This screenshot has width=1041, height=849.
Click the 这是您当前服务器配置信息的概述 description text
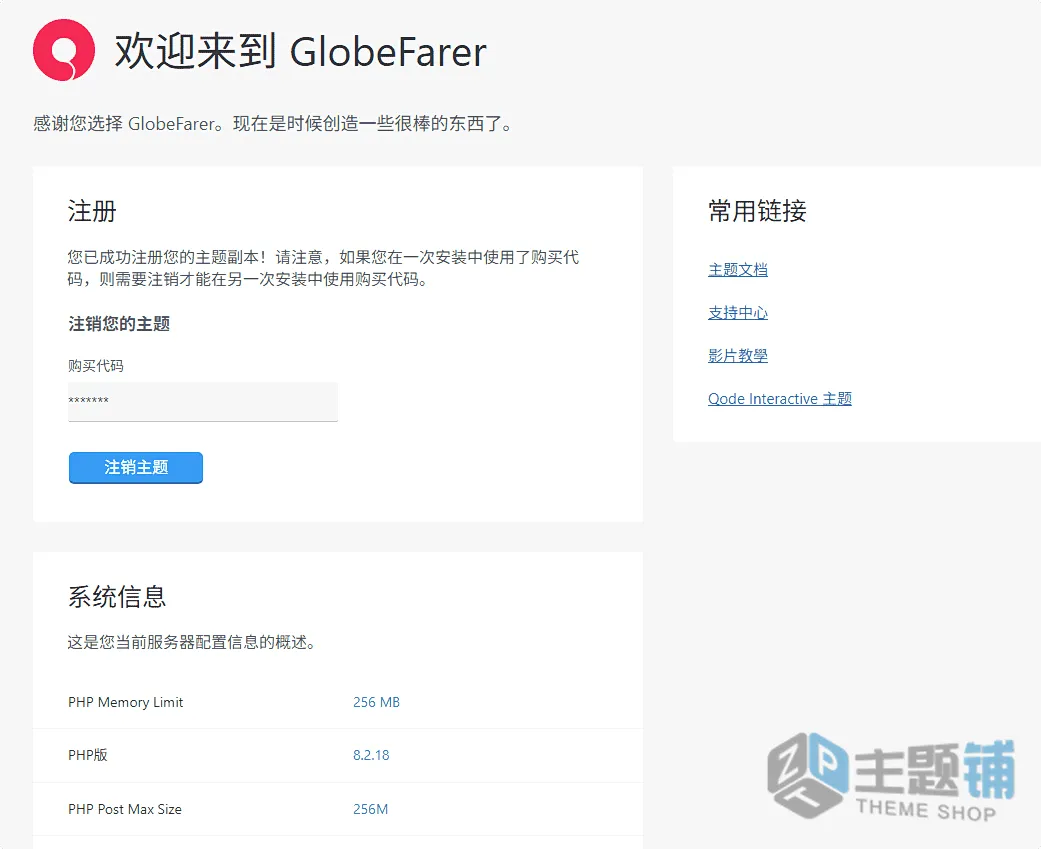pos(191,642)
